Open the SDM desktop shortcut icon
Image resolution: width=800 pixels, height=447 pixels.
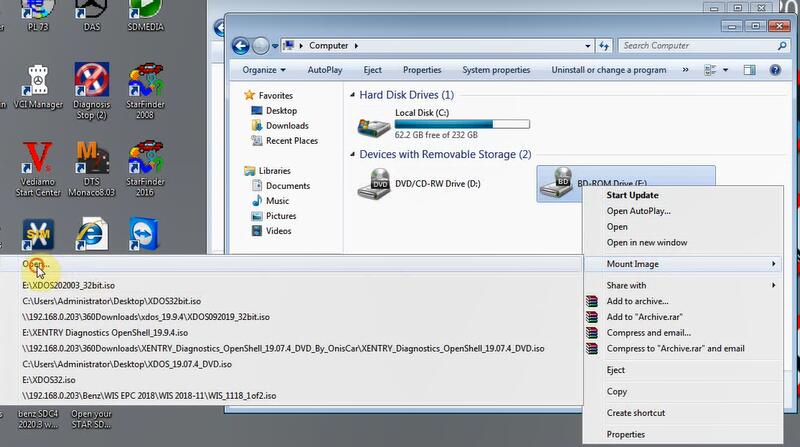(x=38, y=235)
